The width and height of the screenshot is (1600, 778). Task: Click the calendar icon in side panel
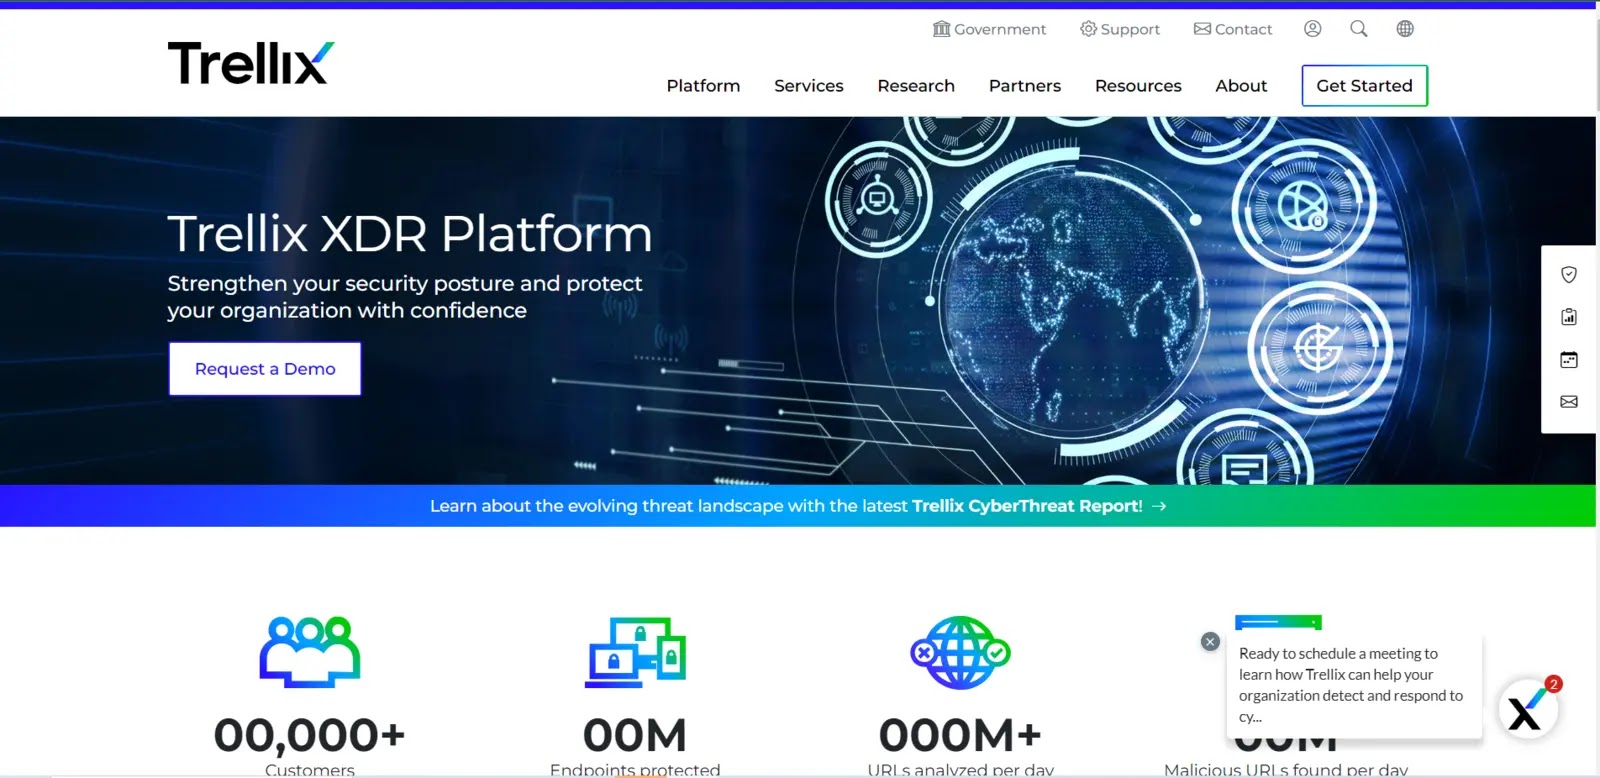tap(1568, 360)
